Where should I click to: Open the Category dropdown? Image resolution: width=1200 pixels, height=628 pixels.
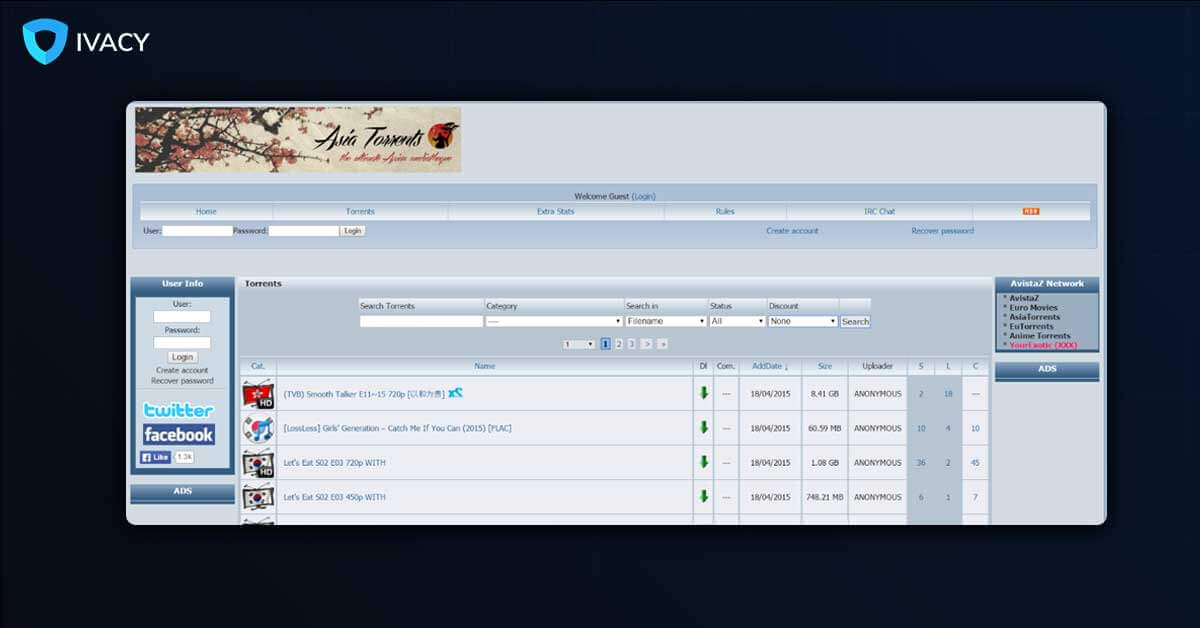554,321
